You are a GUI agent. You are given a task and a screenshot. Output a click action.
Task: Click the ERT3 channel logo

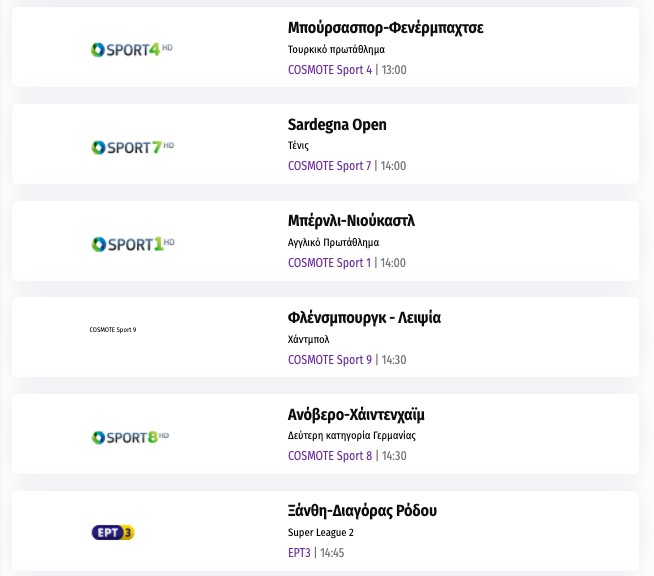(x=112, y=532)
